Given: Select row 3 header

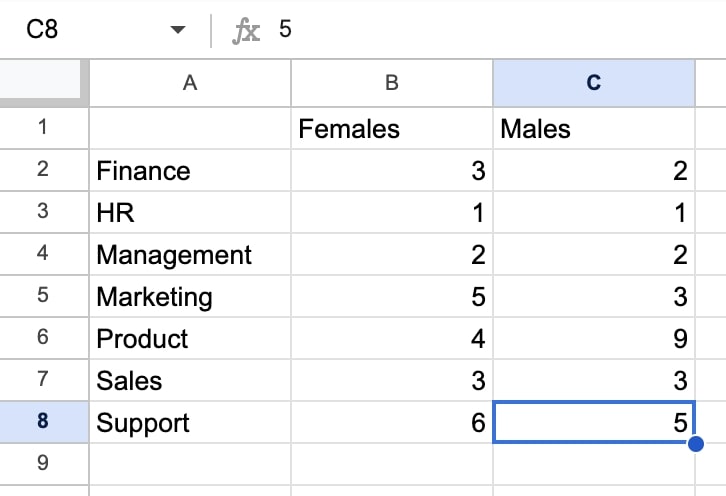Looking at the screenshot, I should click(43, 212).
